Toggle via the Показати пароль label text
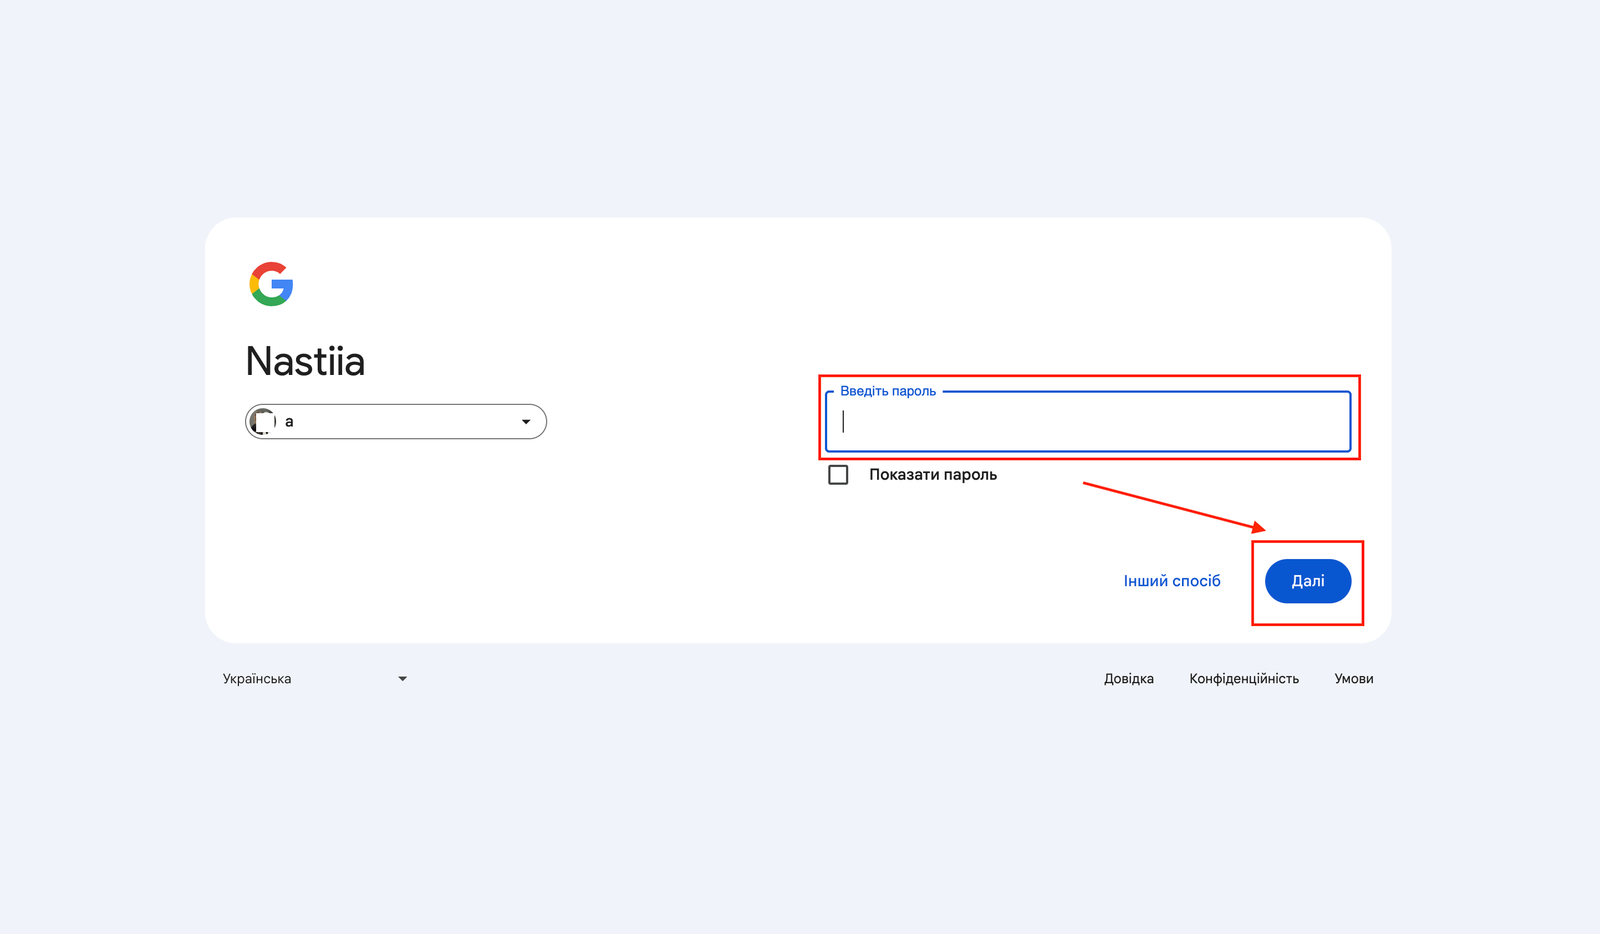 tap(933, 475)
